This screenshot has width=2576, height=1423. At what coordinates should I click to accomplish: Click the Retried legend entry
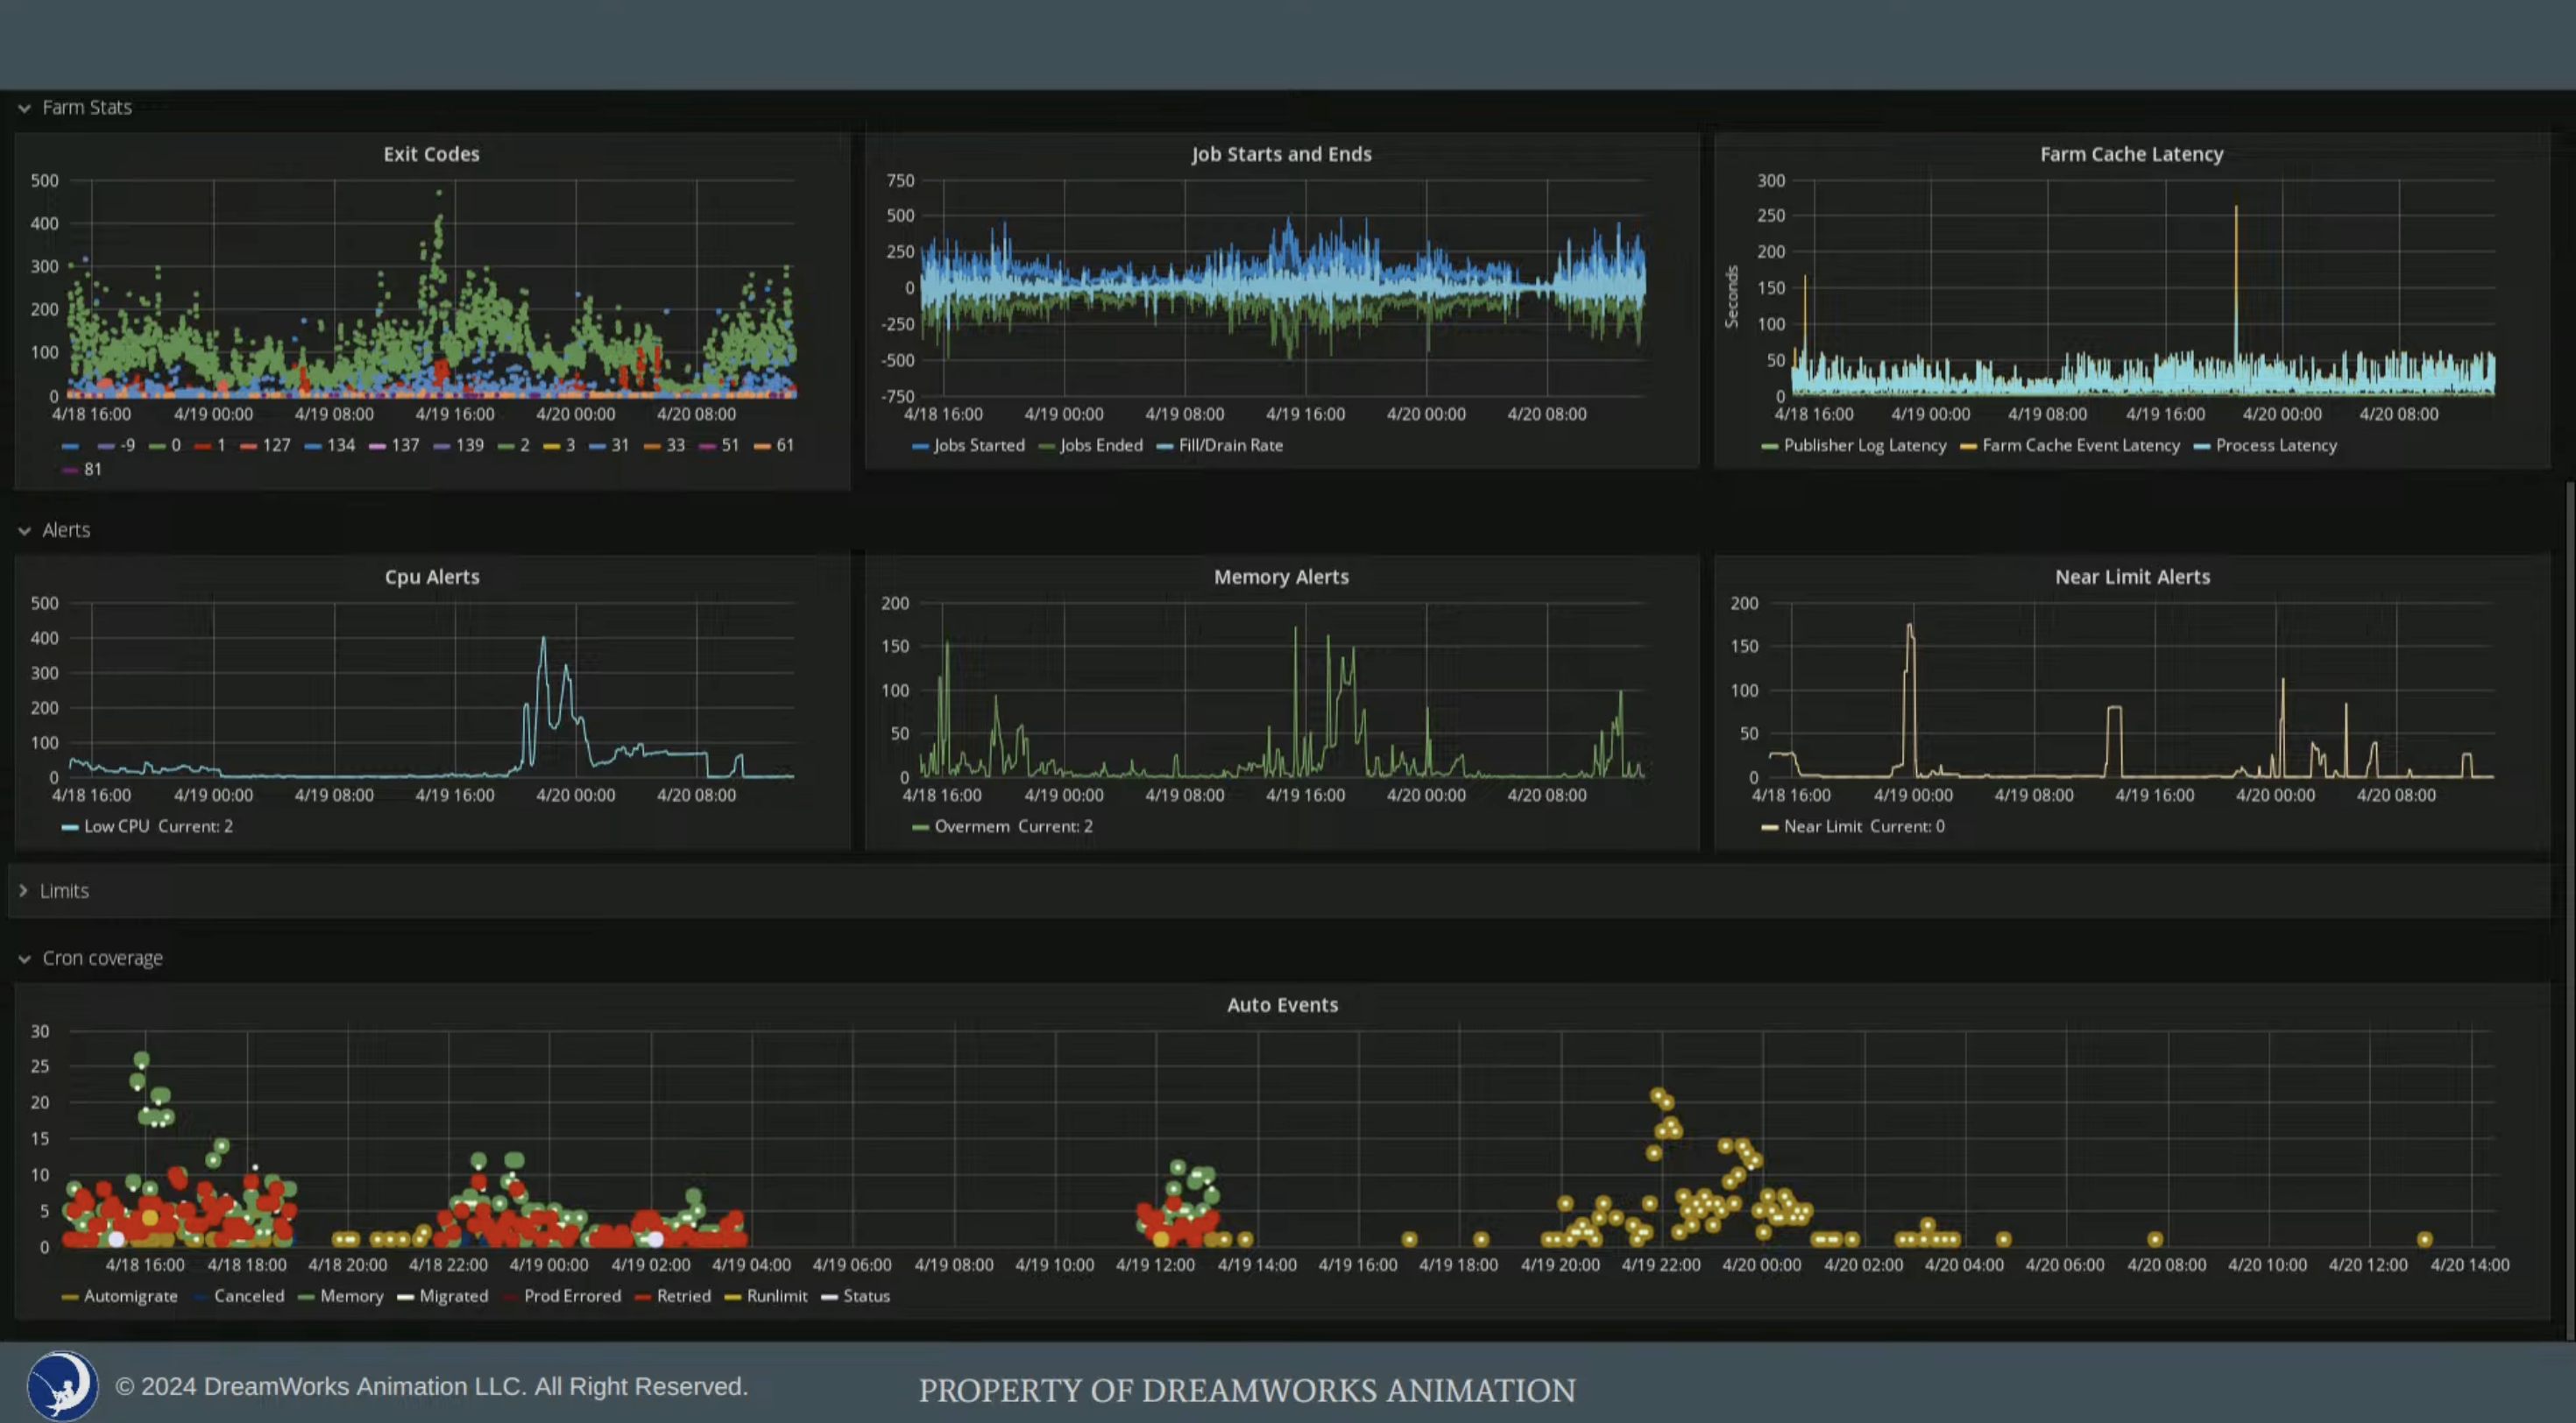point(683,1296)
